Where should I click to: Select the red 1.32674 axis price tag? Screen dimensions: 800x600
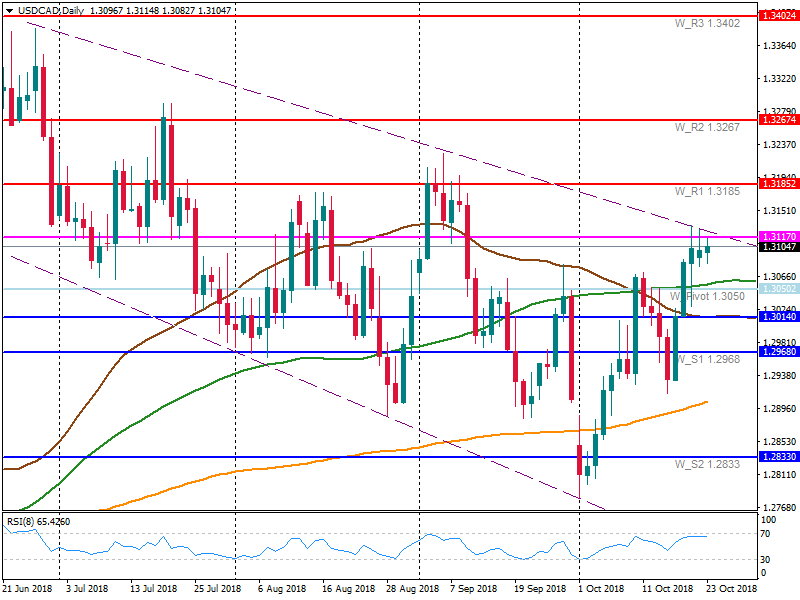point(777,119)
